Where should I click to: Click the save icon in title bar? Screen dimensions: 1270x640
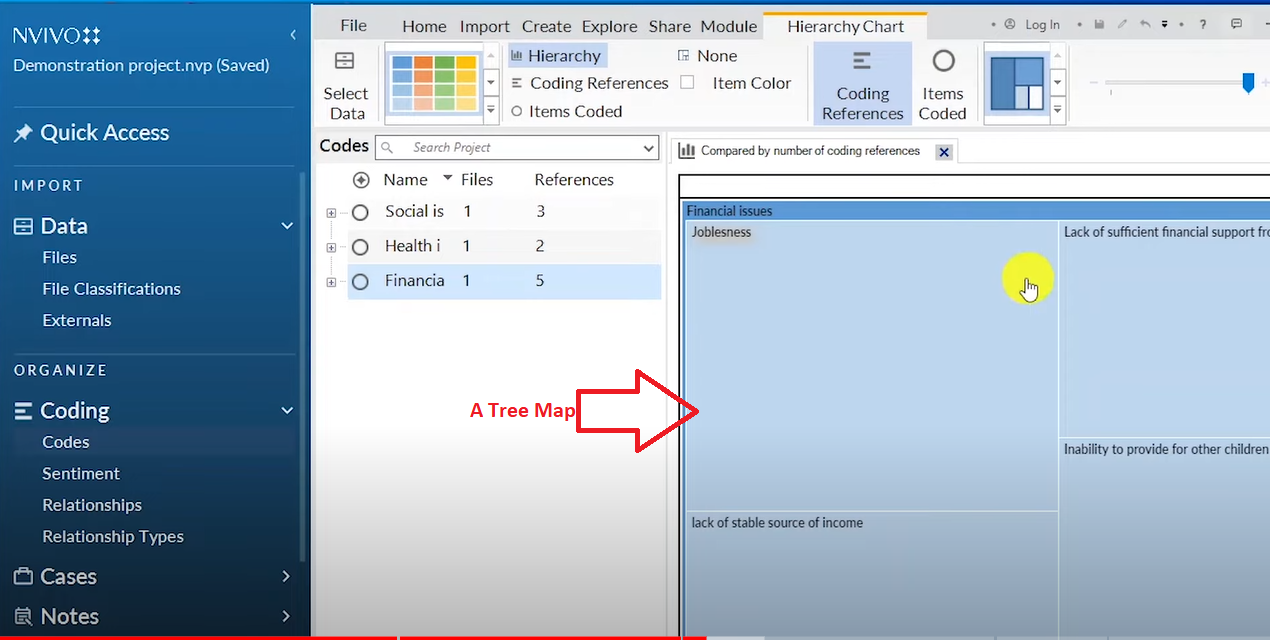[1099, 24]
